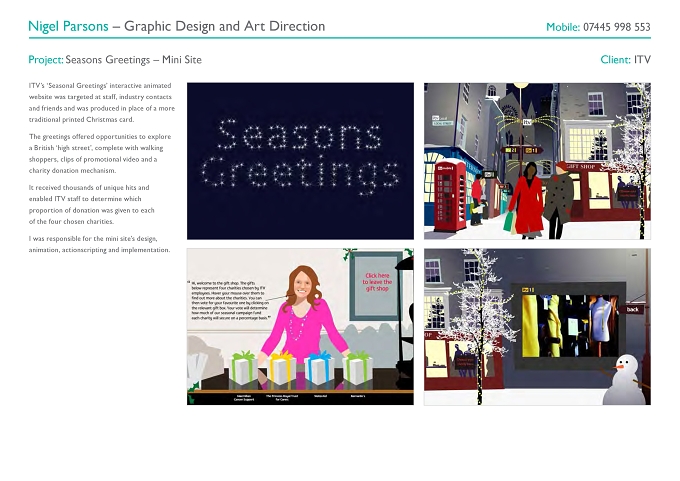Viewport: 680px width, 481px height.
Task: Select the yellow-ribbon gift box
Action: point(281,367)
